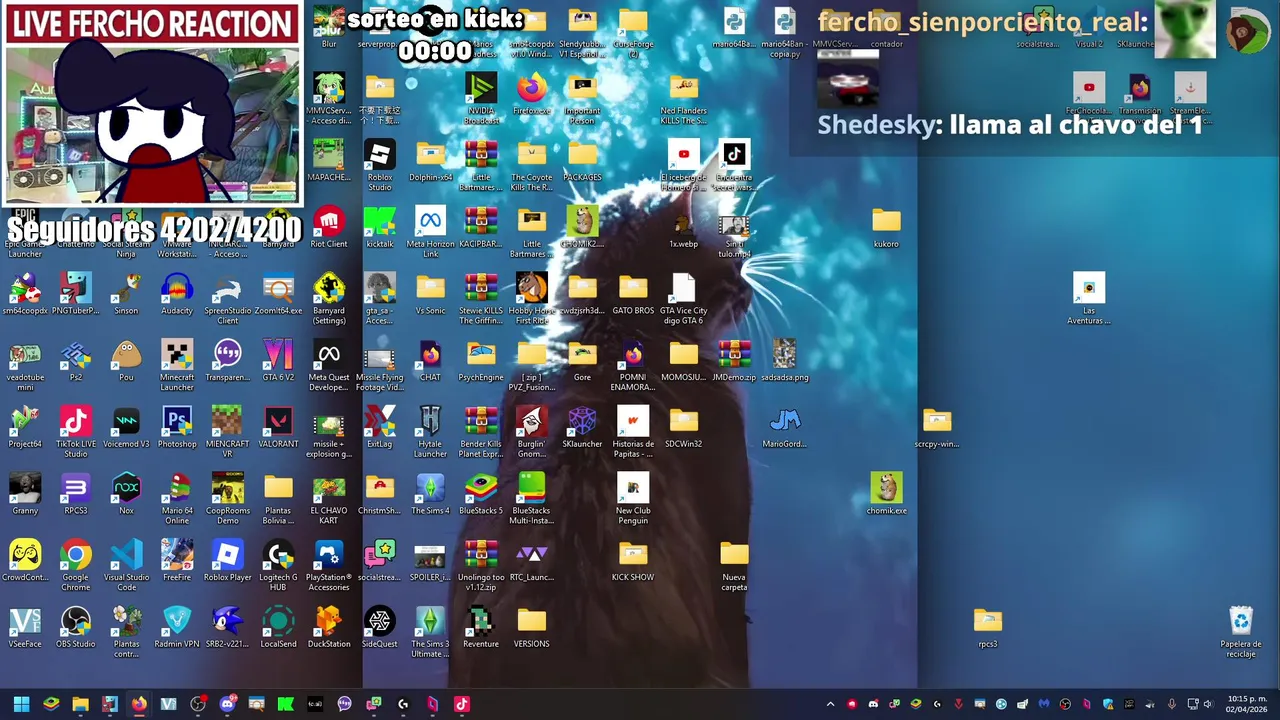Launch the Riot Client shortcut

click(329, 227)
